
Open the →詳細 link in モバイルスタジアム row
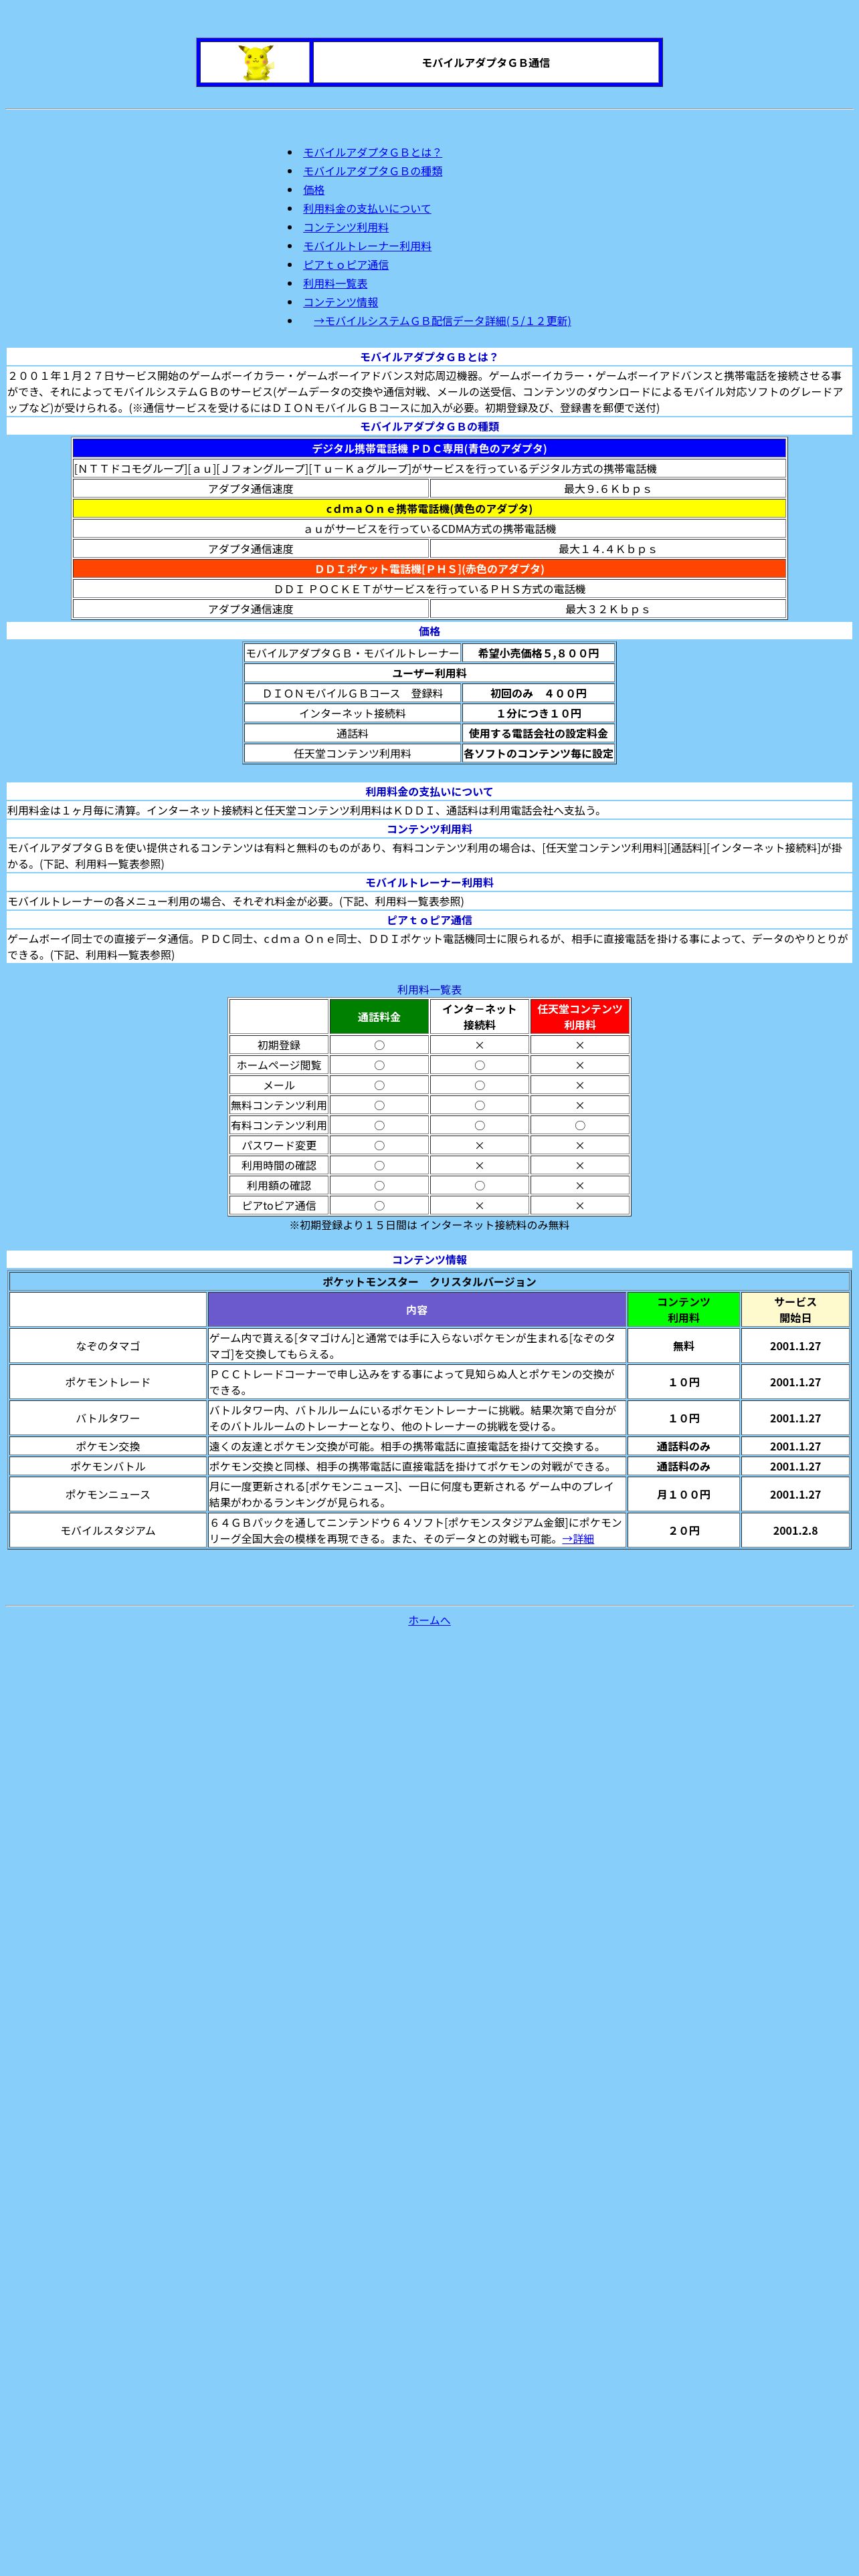click(x=577, y=1539)
